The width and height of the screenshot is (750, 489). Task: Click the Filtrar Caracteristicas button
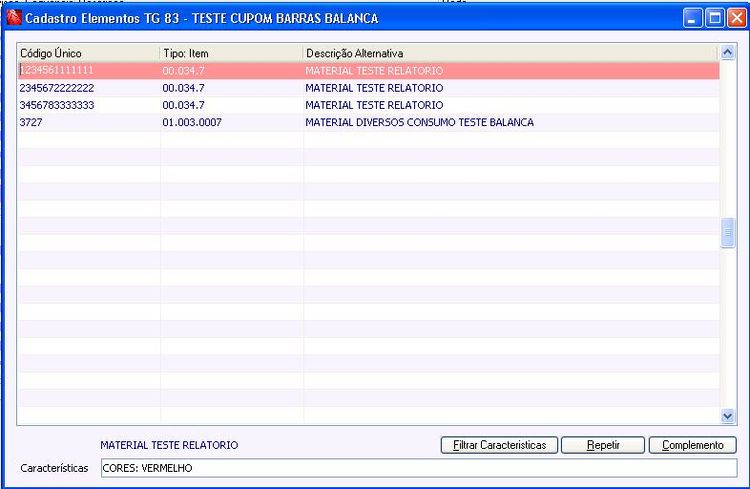[499, 445]
